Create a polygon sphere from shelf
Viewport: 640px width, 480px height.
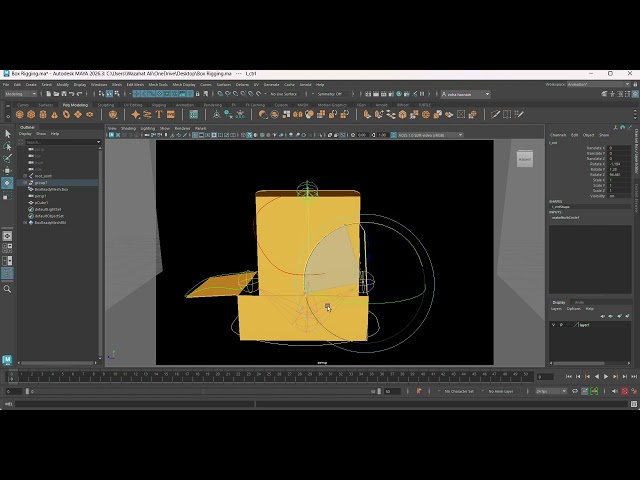(x=19, y=115)
